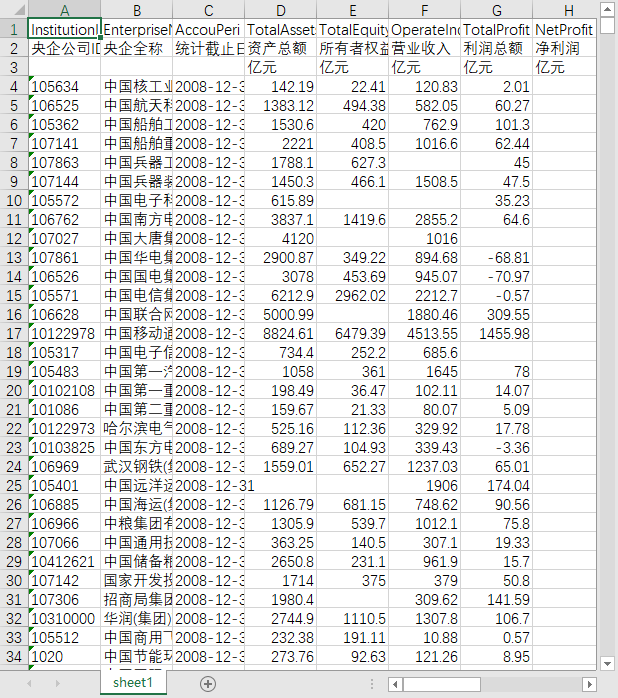Select the cell with value 121.26
The width and height of the screenshot is (618, 698).
click(424, 656)
